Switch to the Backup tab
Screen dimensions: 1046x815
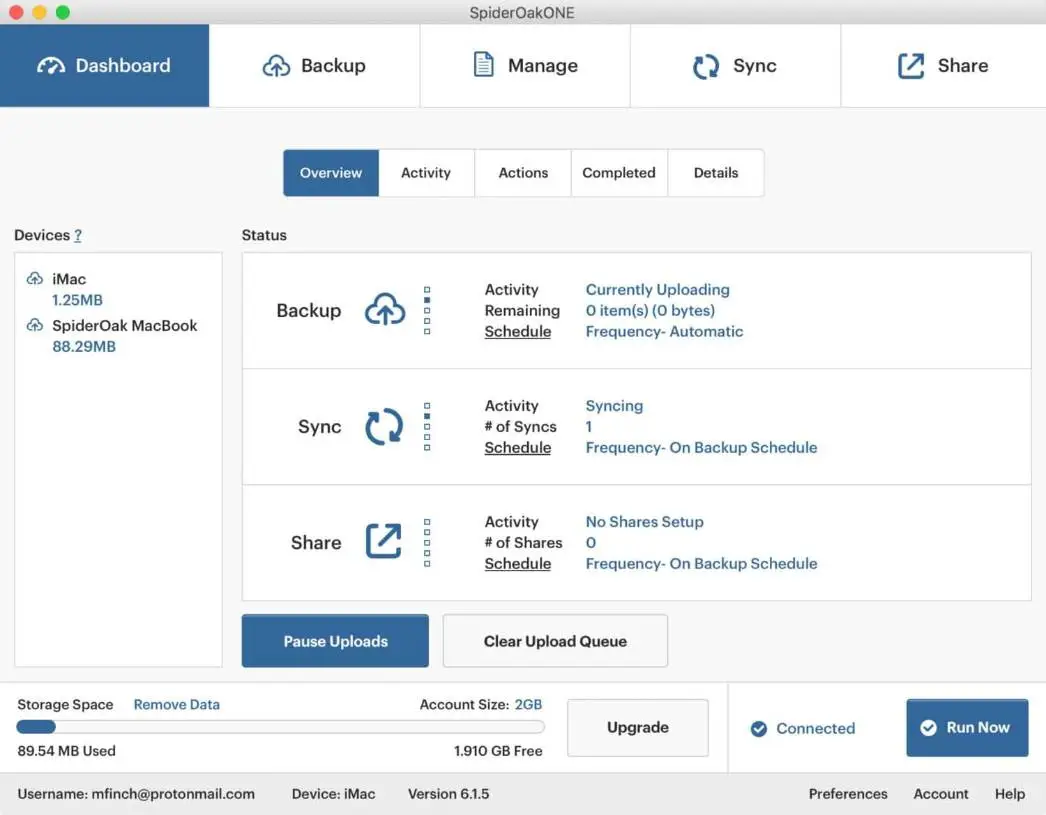314,65
